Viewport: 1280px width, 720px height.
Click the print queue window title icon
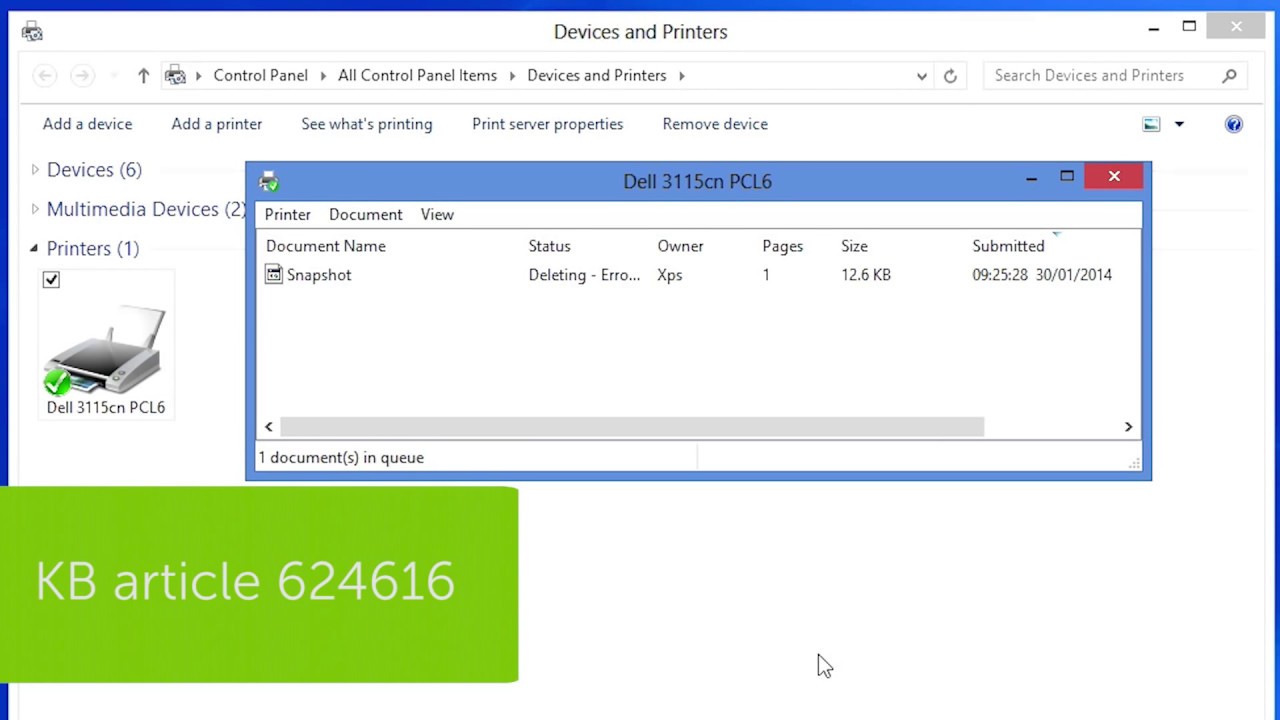coord(268,181)
